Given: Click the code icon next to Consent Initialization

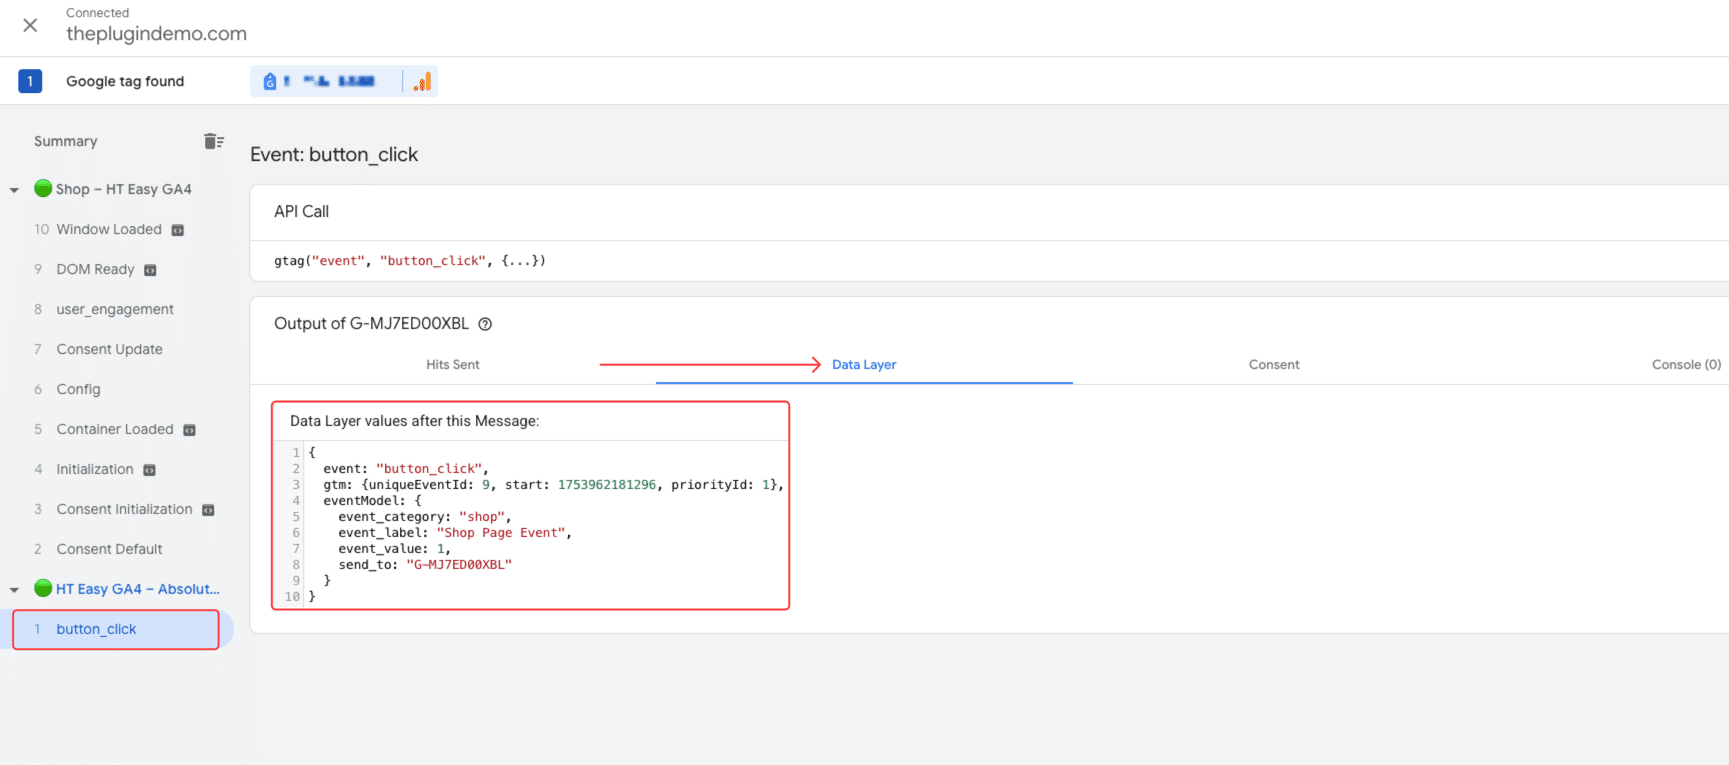Looking at the screenshot, I should pyautogui.click(x=208, y=510).
